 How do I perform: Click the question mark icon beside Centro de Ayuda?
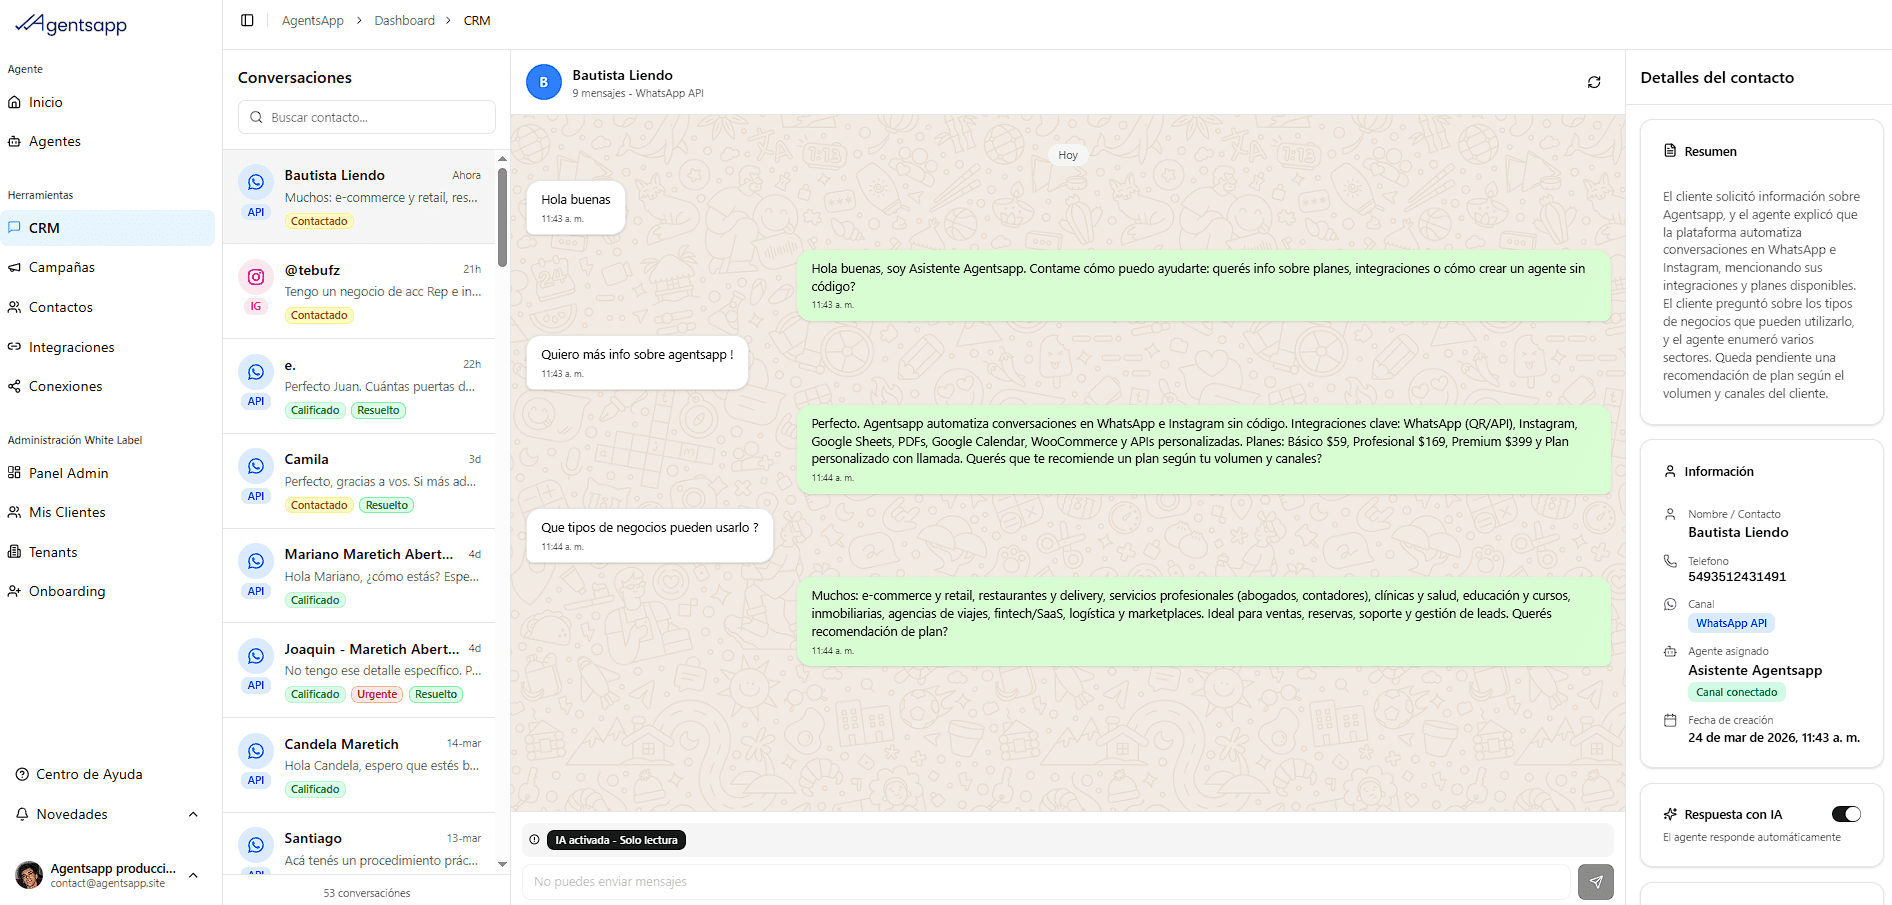22,774
